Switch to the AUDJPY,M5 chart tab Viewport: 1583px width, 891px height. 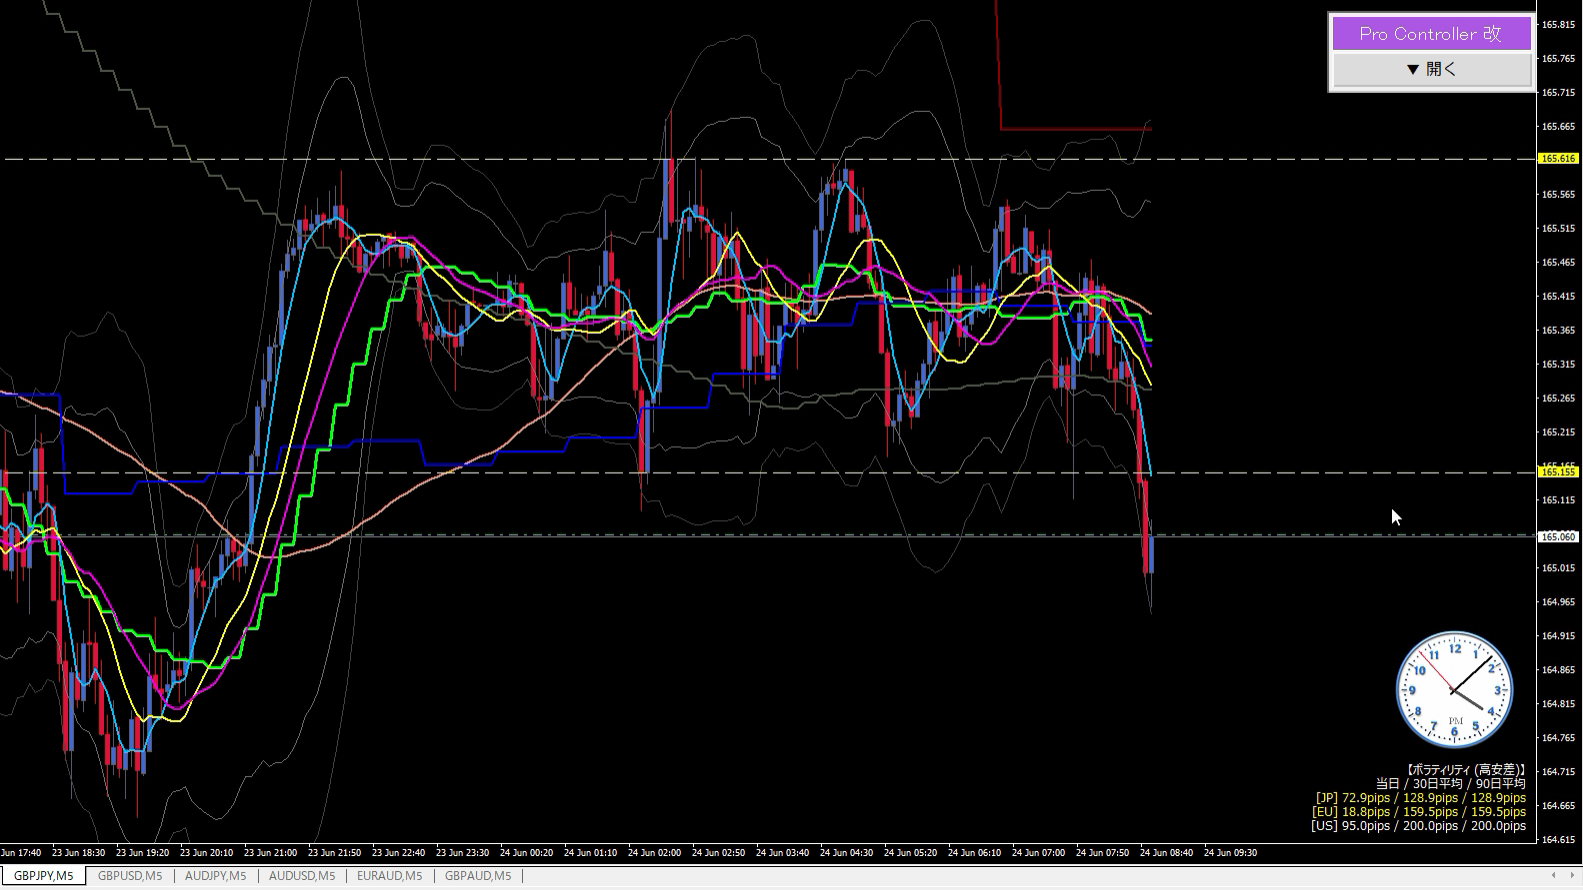click(x=216, y=876)
